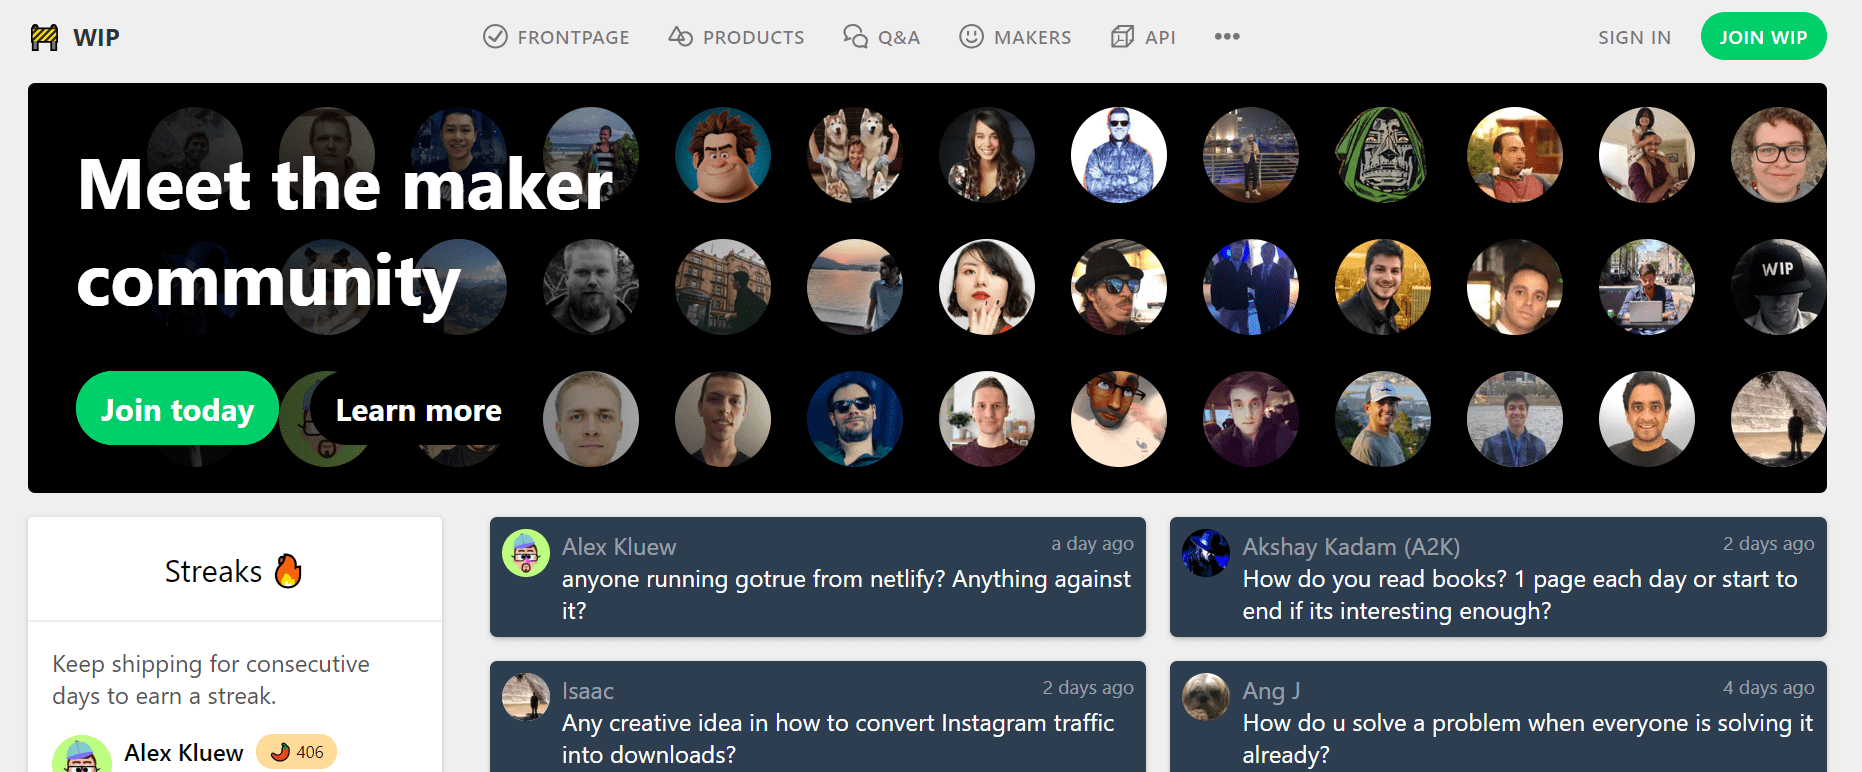
Task: Go to the Products page
Action: 736,37
